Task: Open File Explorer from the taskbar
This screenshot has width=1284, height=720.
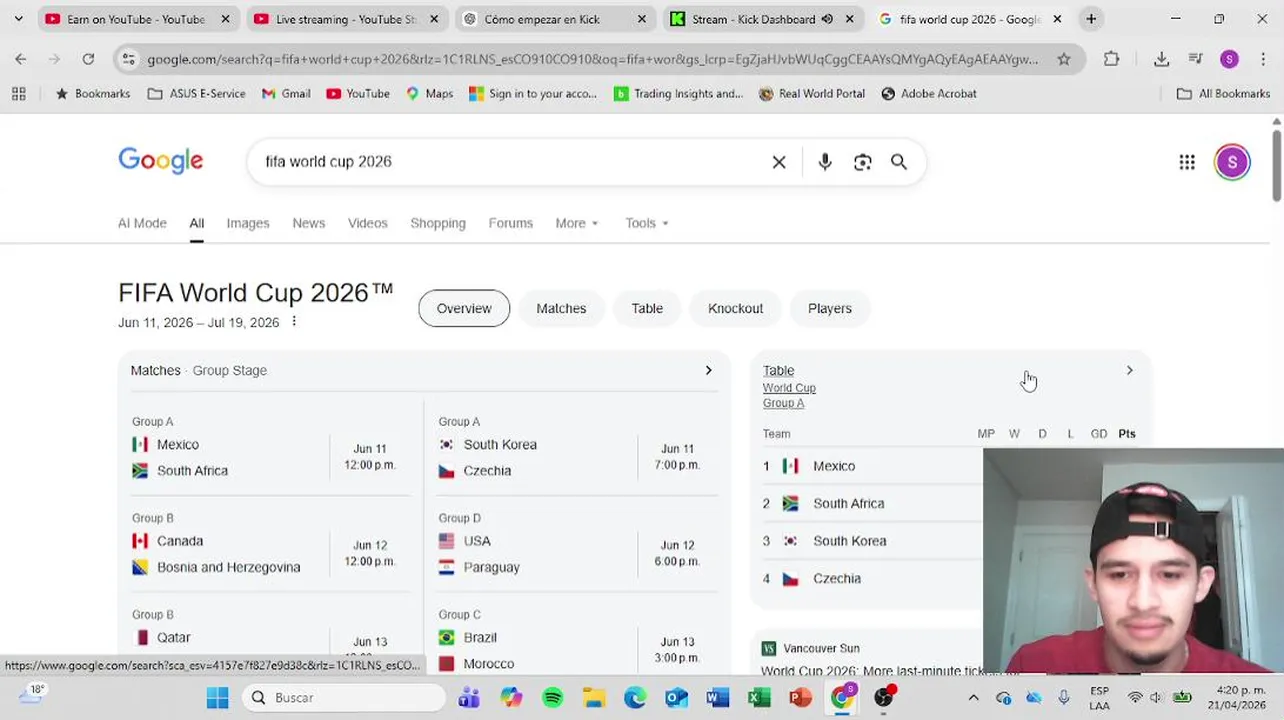Action: point(594,697)
